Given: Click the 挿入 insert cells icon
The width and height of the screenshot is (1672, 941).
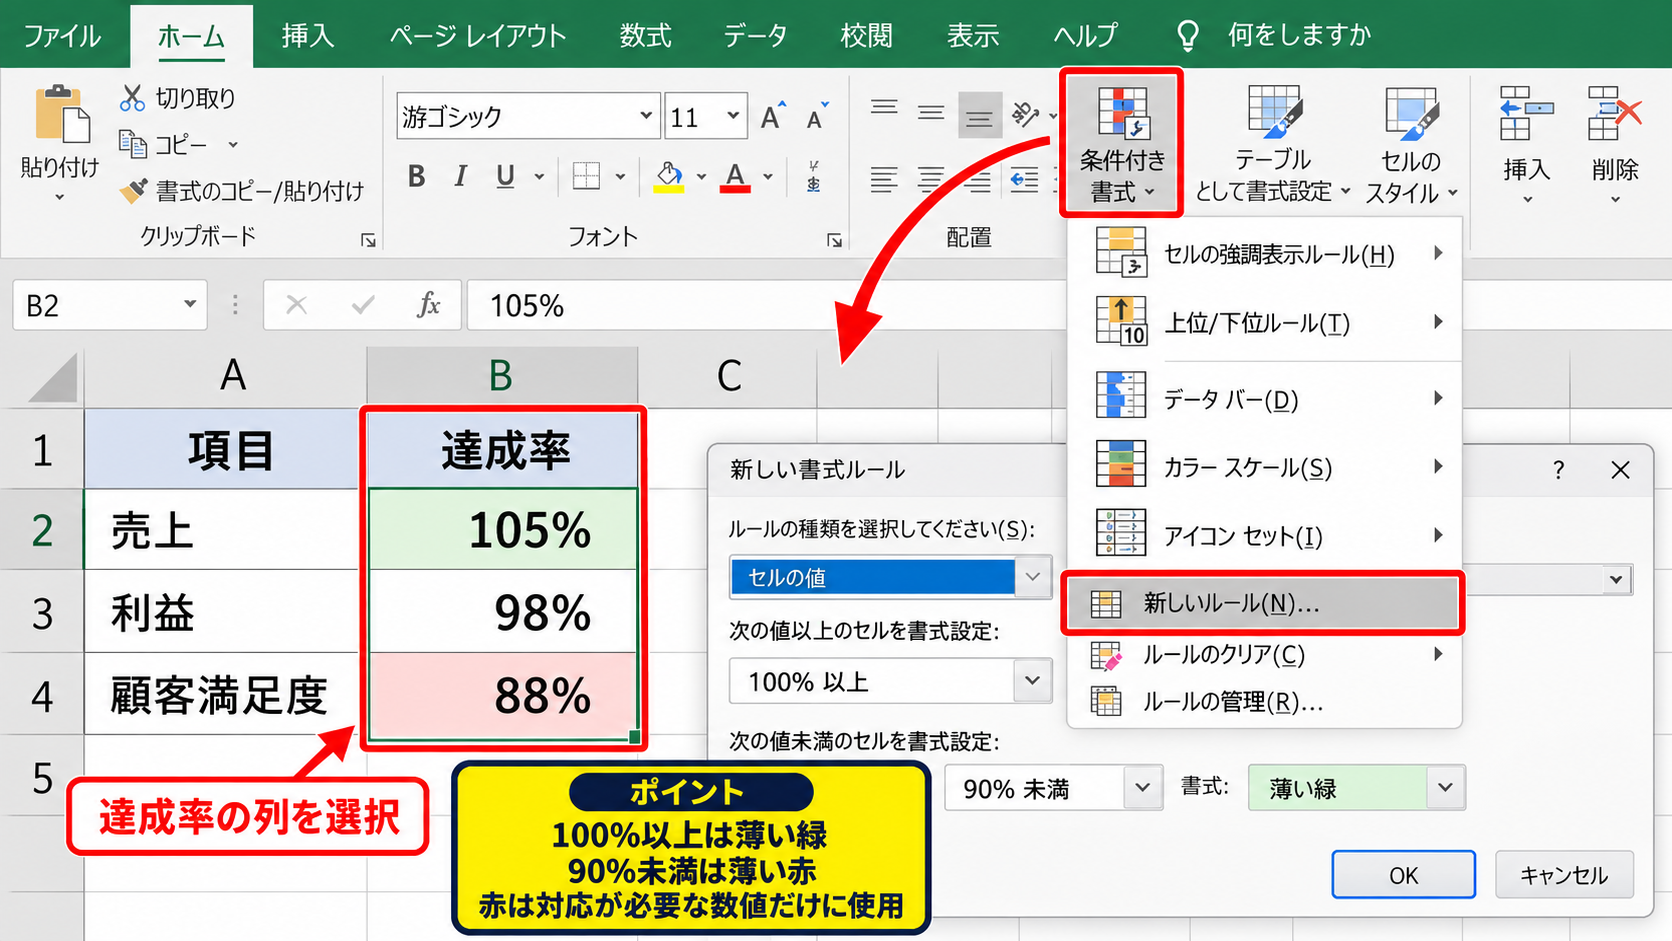Looking at the screenshot, I should (1525, 113).
